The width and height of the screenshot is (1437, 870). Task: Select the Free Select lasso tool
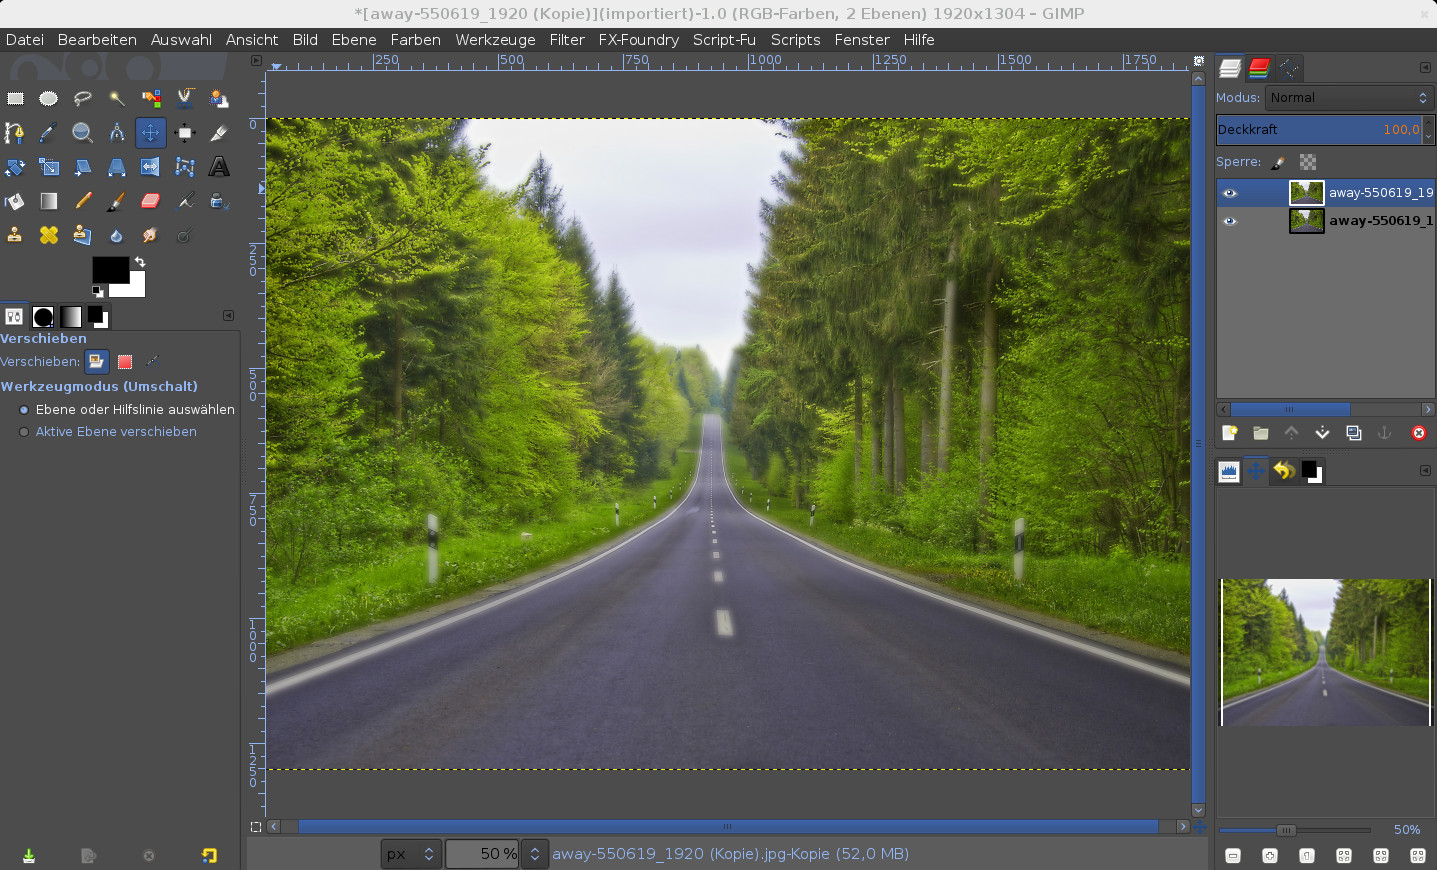coord(83,98)
